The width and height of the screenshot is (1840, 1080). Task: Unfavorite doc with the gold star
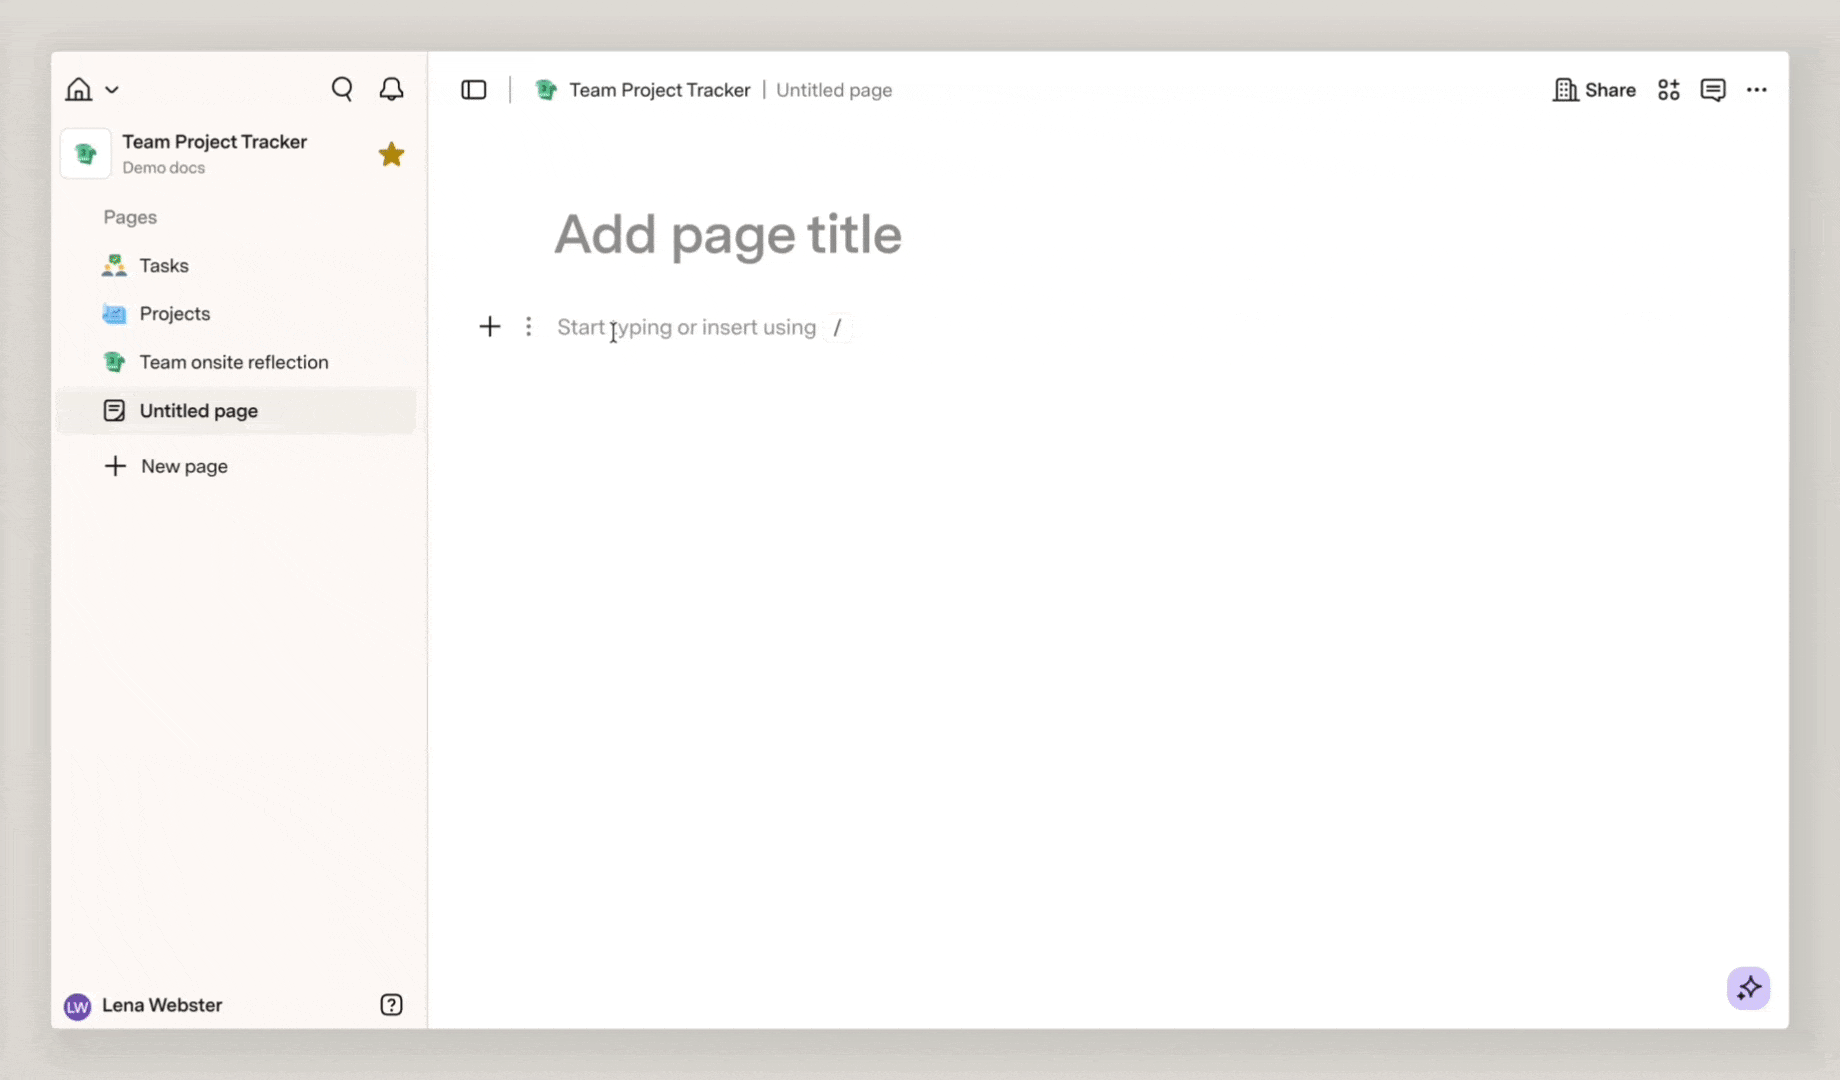click(x=391, y=154)
